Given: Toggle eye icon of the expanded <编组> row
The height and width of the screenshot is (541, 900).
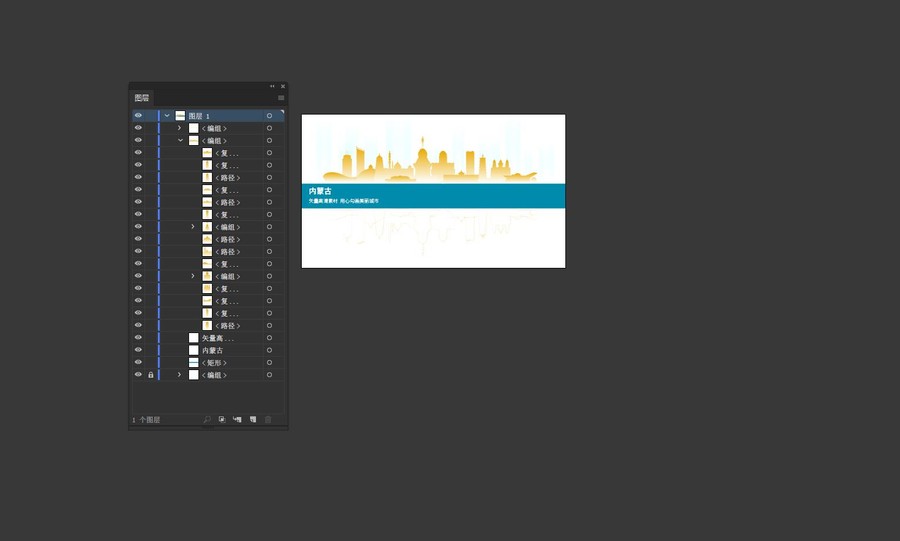Looking at the screenshot, I should click(x=138, y=140).
